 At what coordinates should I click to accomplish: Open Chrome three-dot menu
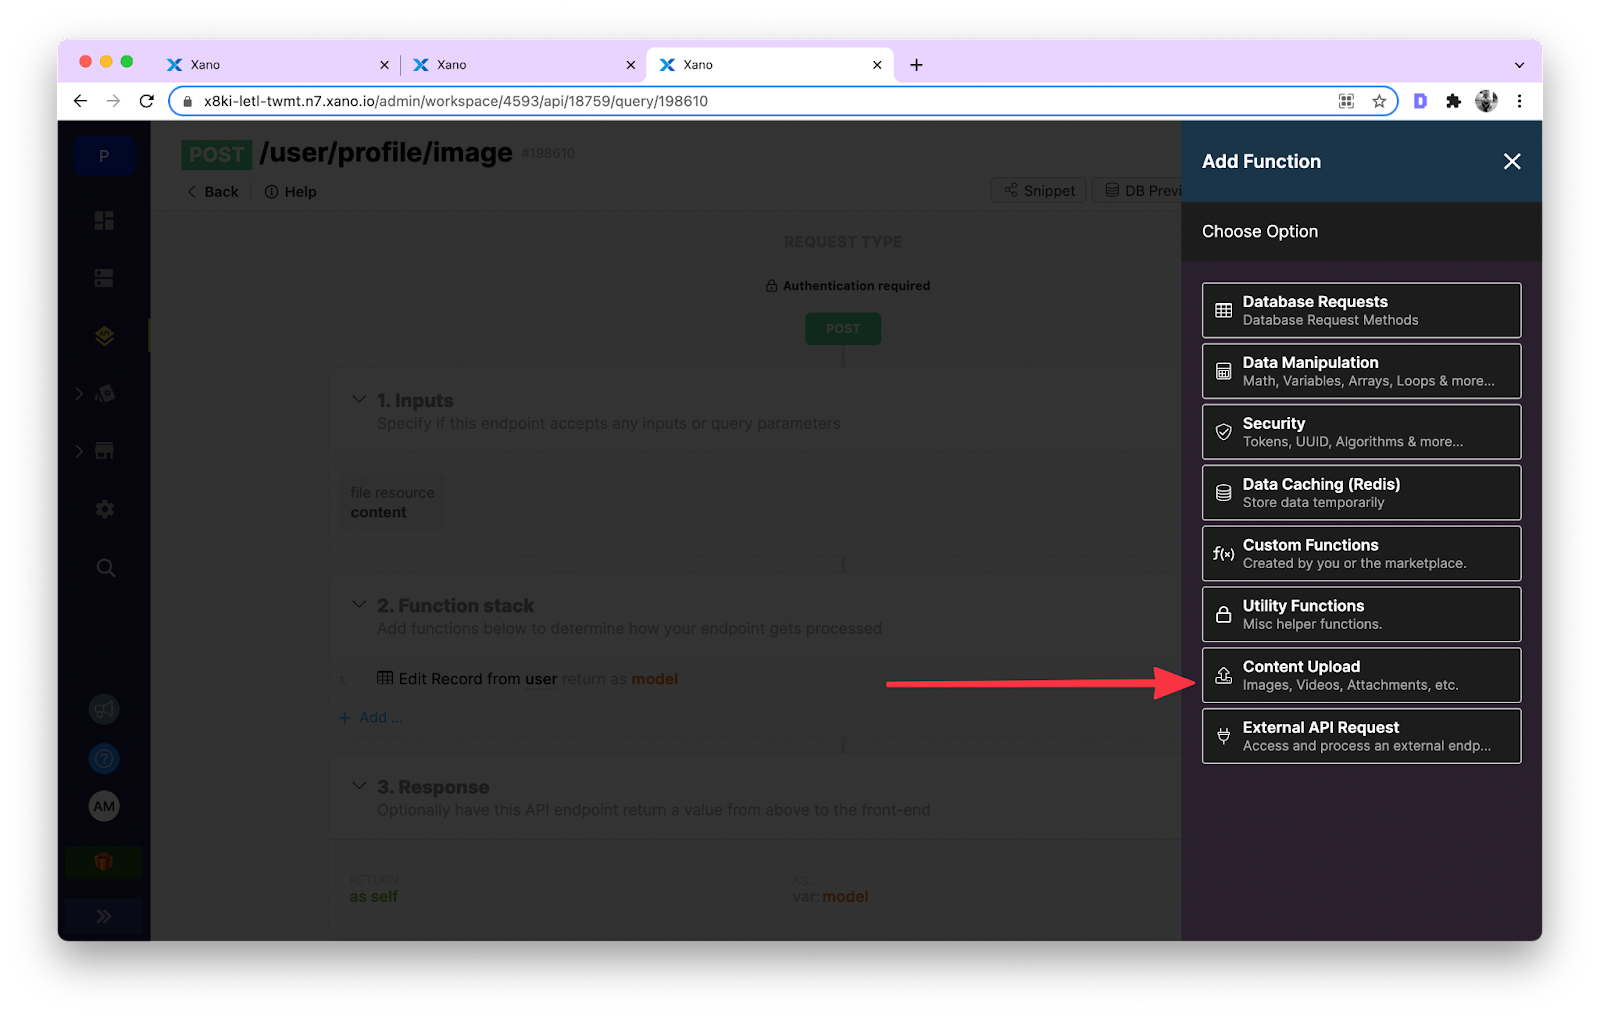1519,101
